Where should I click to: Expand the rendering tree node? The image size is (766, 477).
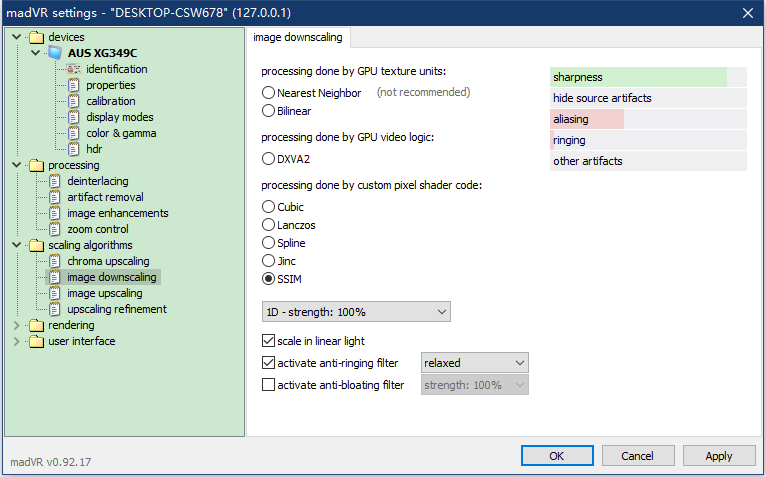tap(17, 325)
